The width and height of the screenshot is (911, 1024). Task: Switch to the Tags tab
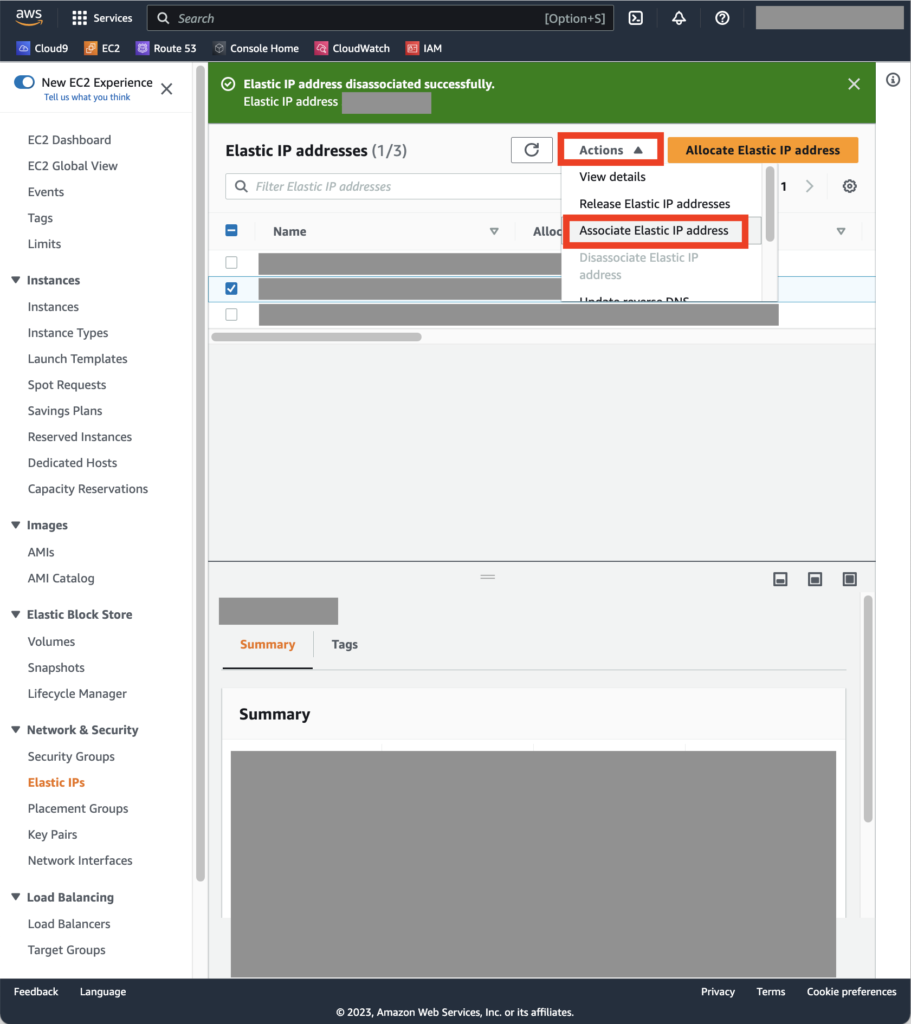(345, 645)
